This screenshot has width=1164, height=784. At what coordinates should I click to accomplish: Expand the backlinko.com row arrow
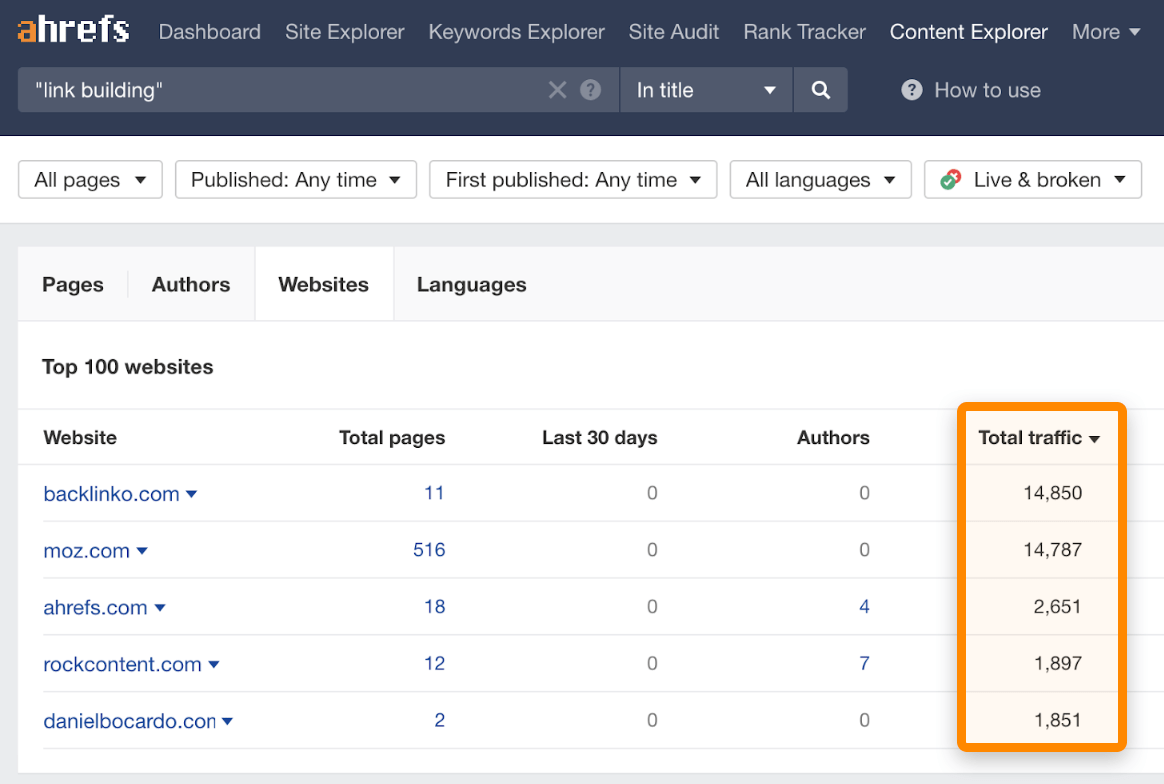[192, 494]
